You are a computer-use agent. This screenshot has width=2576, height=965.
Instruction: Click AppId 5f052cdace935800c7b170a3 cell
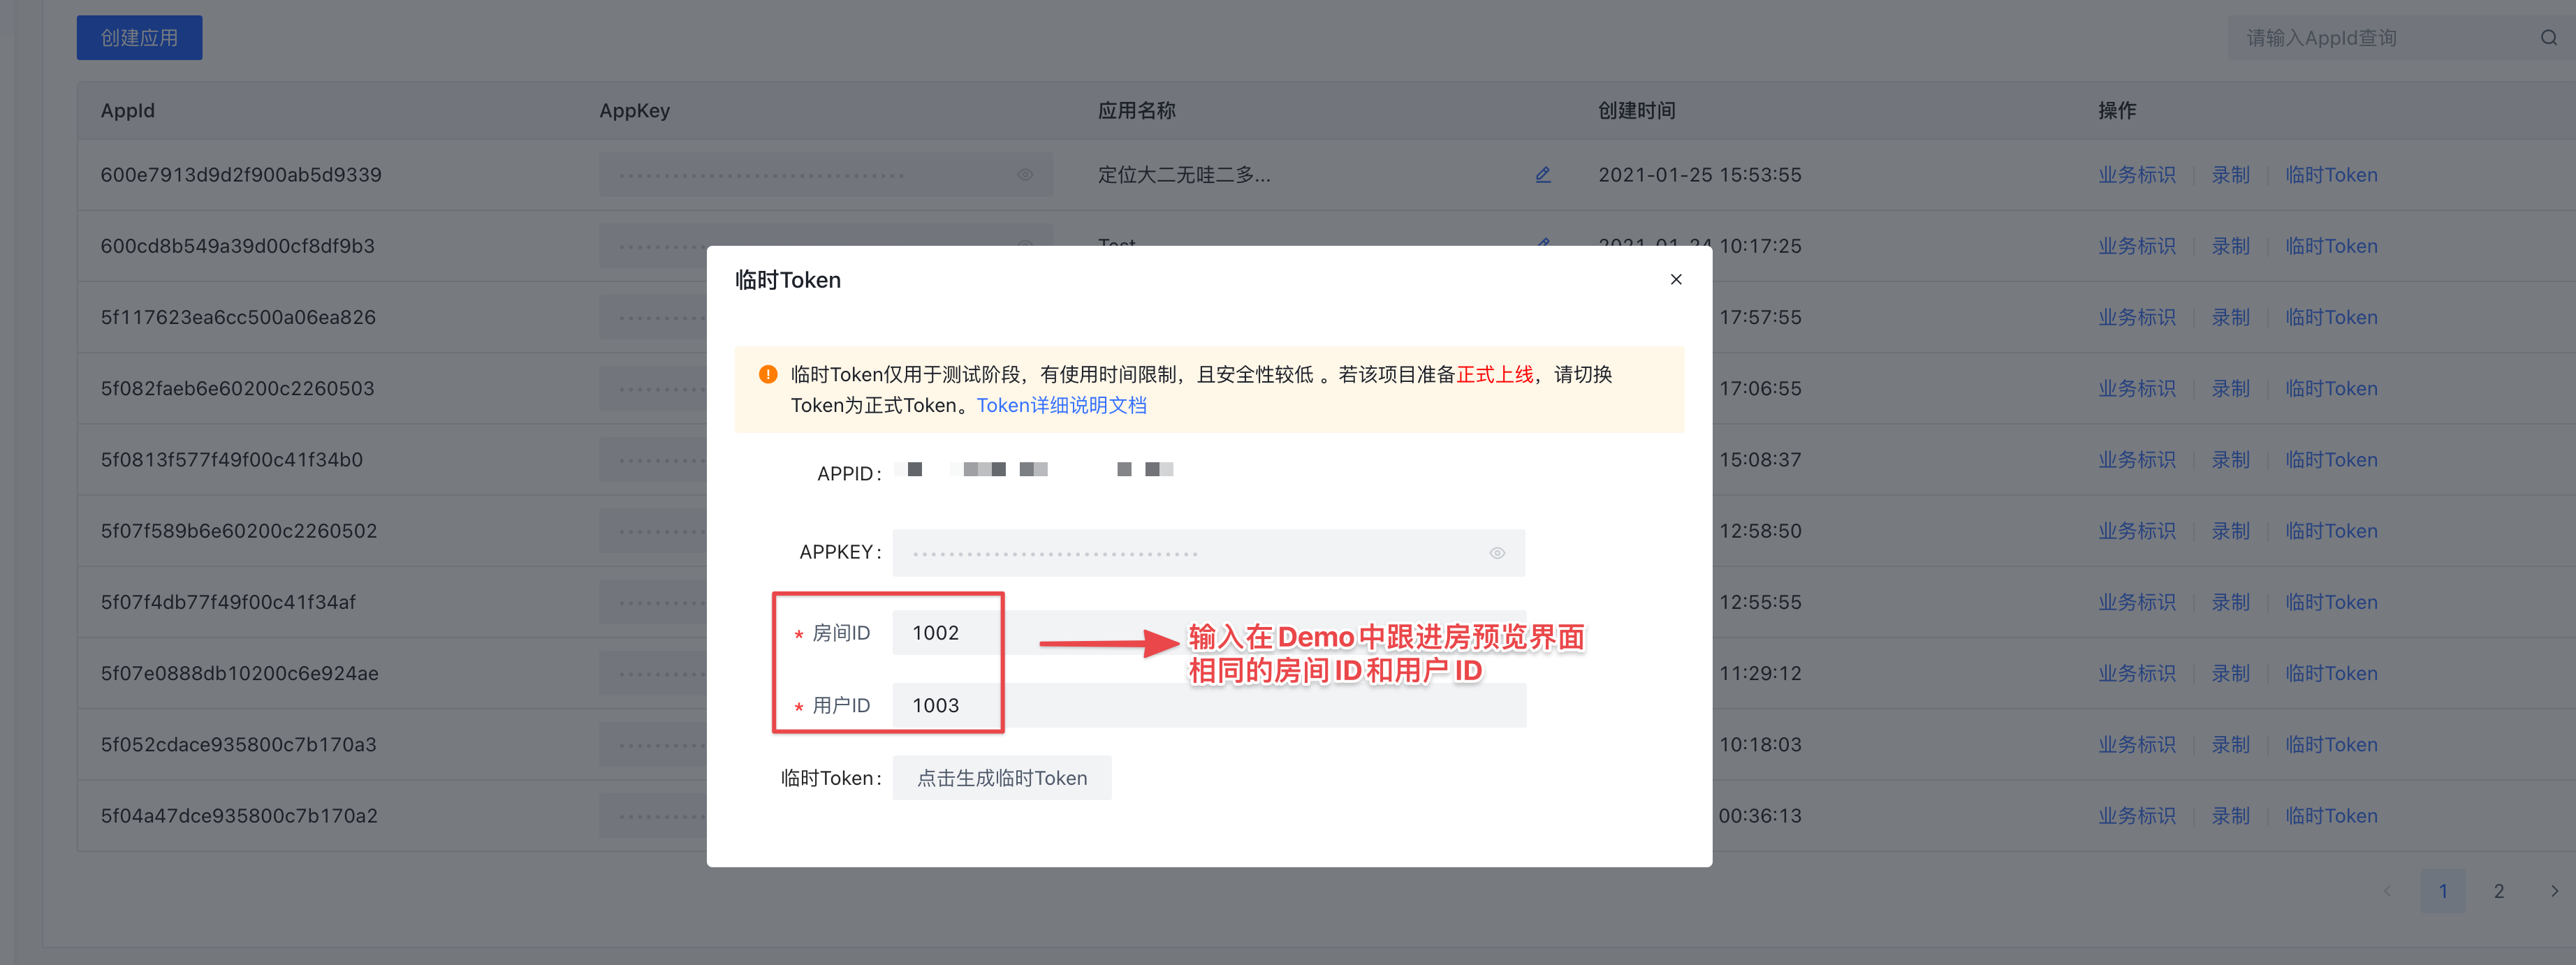[x=238, y=745]
